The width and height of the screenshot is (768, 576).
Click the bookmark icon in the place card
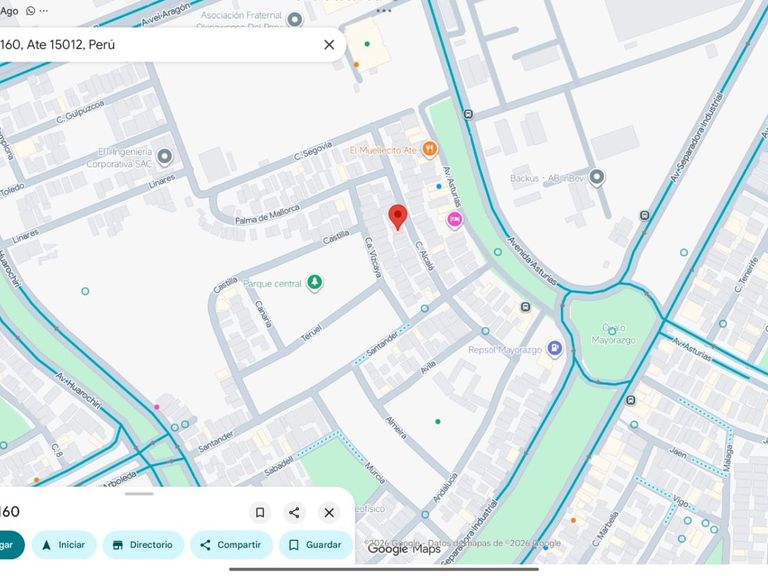click(x=260, y=512)
